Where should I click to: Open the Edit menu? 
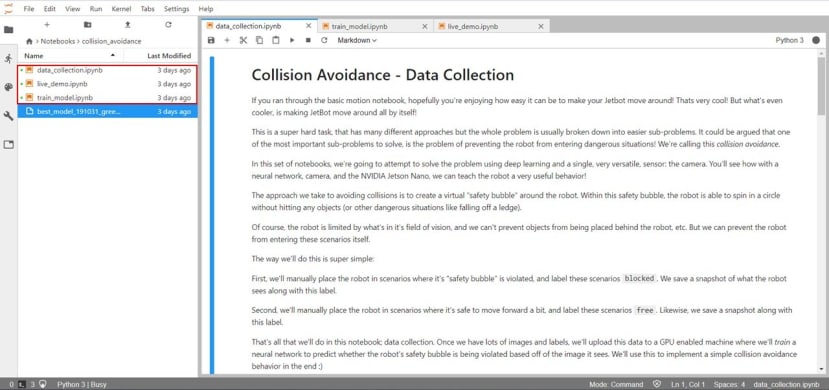click(50, 9)
